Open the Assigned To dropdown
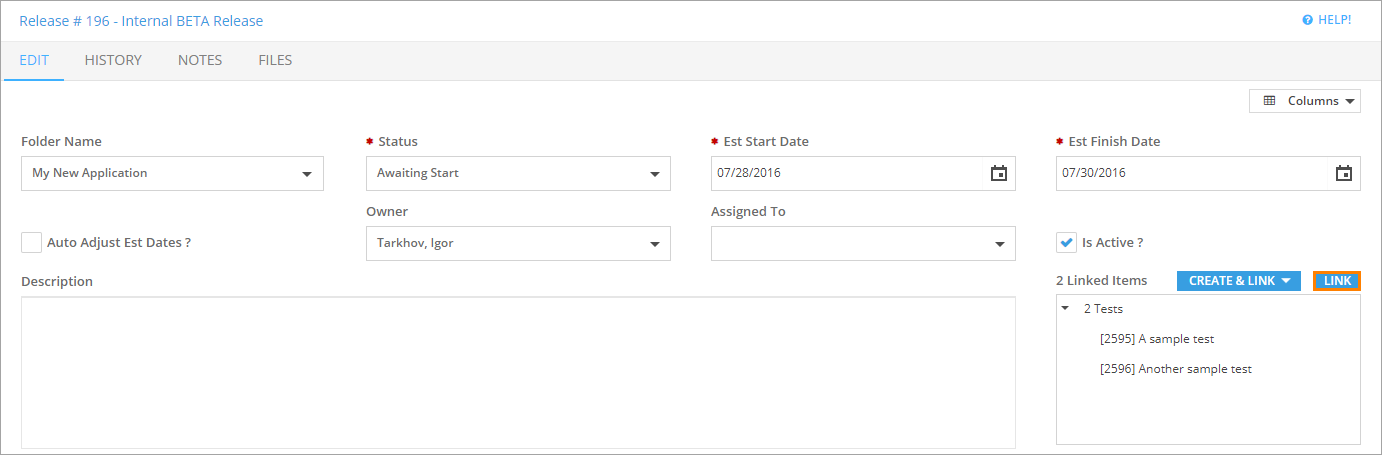Screen dimensions: 1382x455 999,244
